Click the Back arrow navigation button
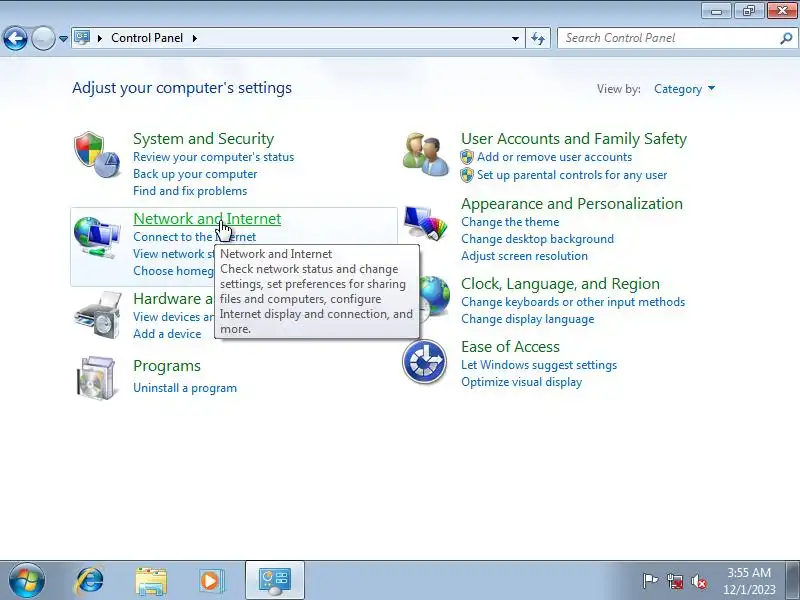The width and height of the screenshot is (800, 600). coord(15,38)
